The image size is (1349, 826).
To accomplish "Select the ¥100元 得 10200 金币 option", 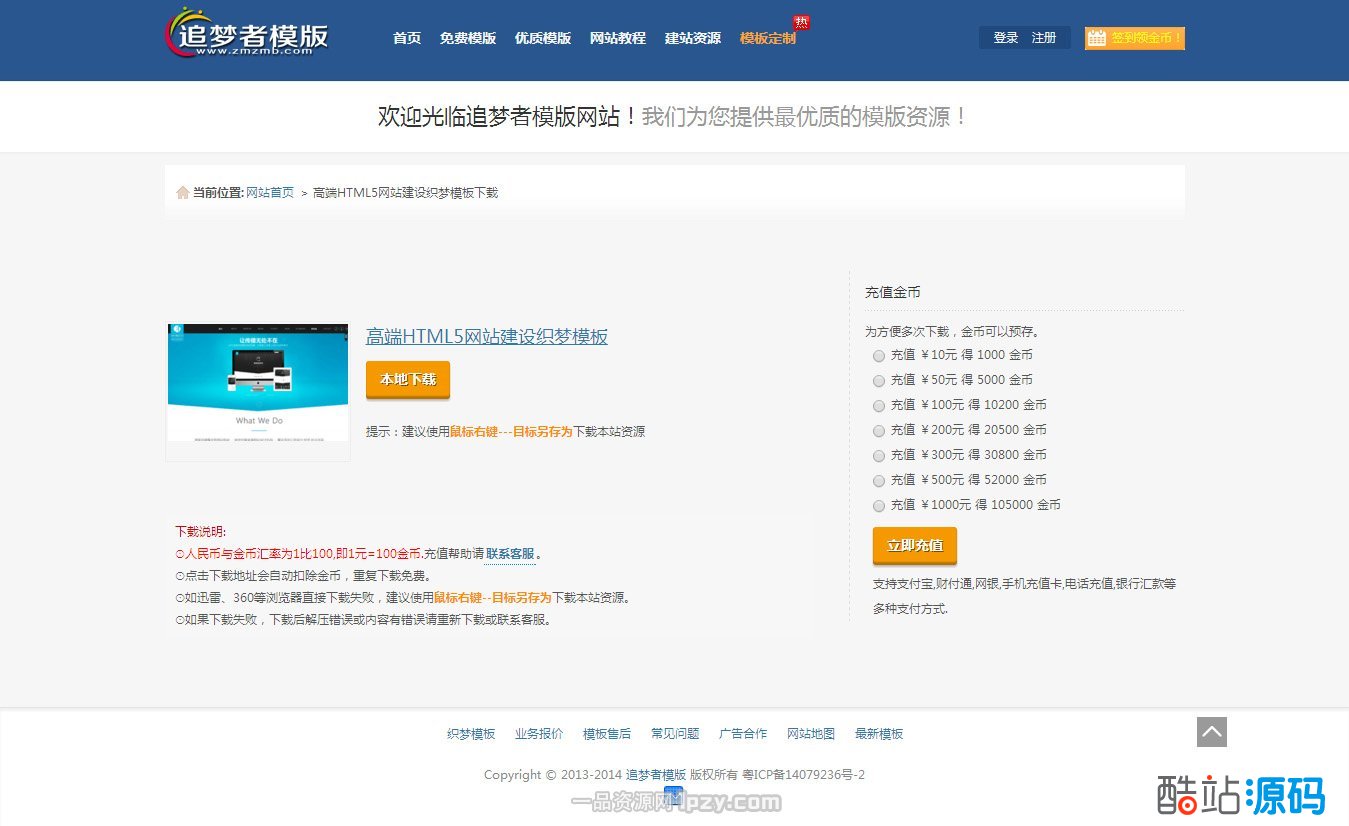I will [879, 405].
